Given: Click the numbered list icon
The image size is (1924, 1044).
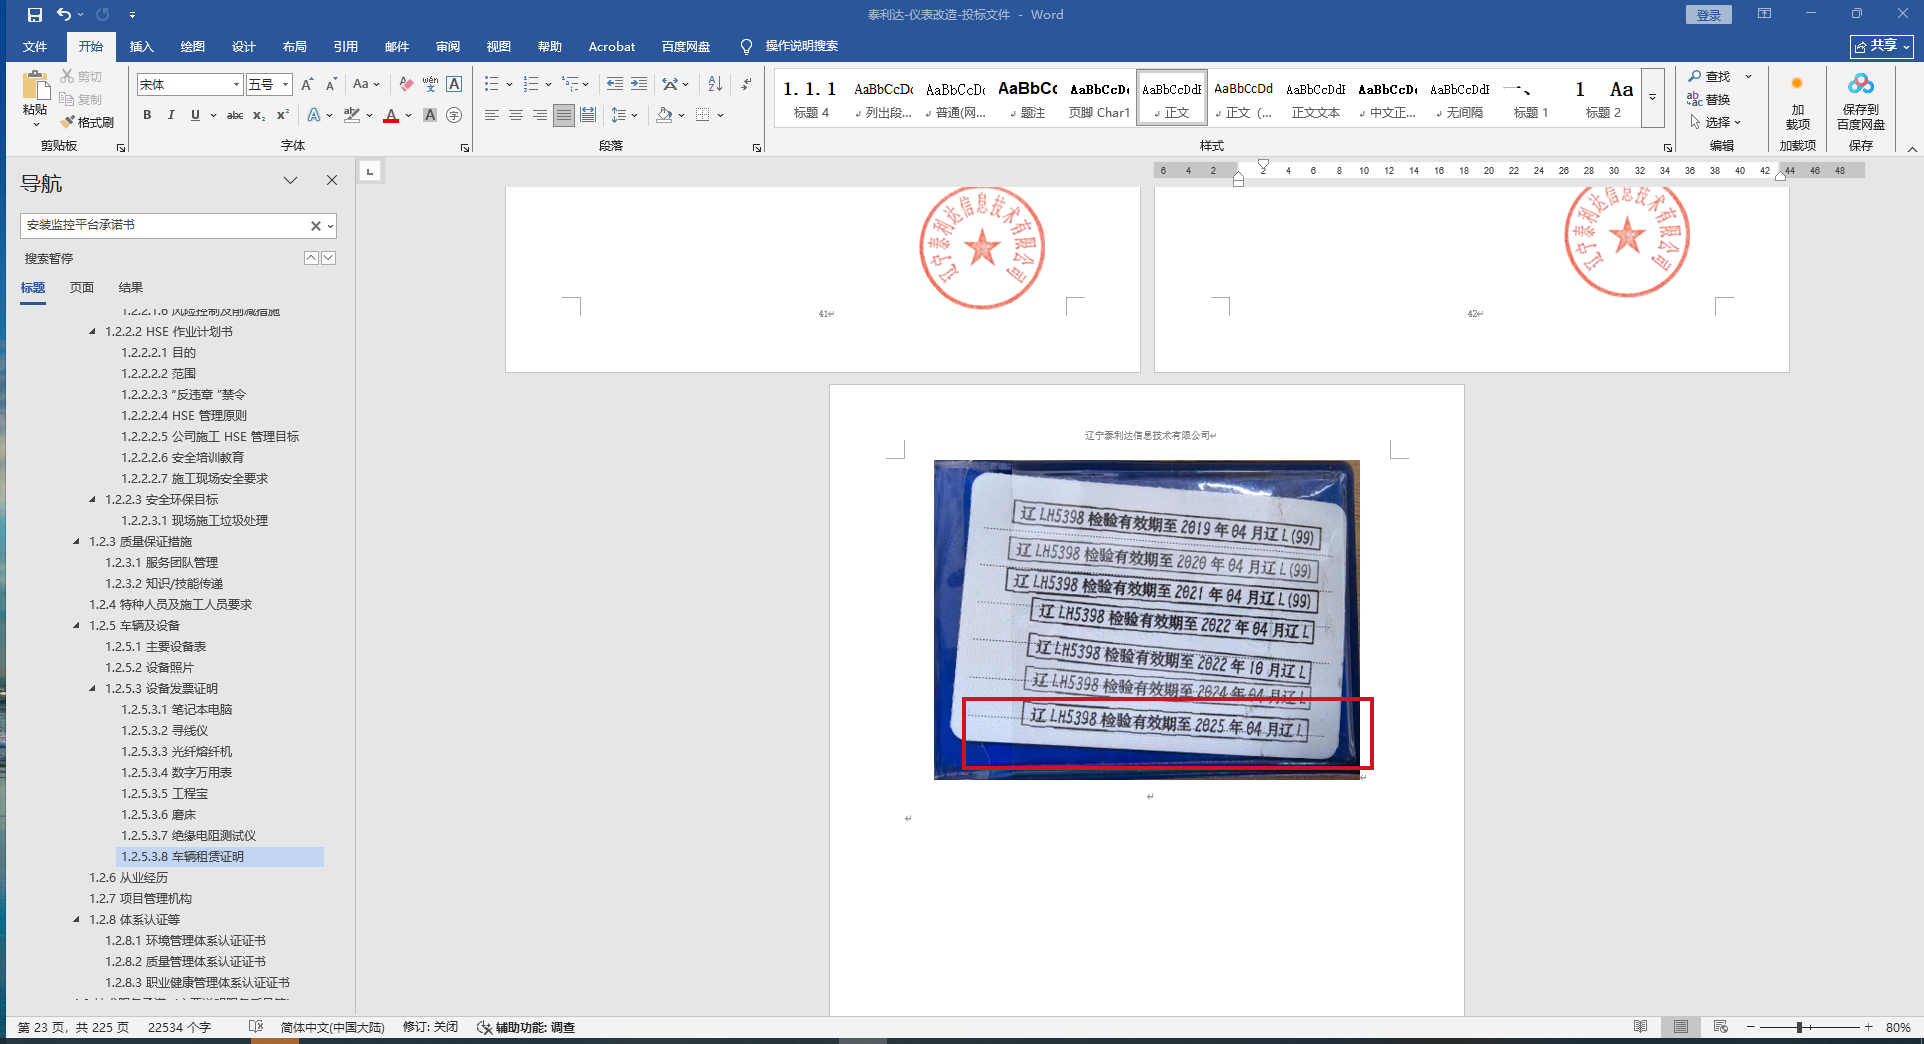Looking at the screenshot, I should pos(531,84).
